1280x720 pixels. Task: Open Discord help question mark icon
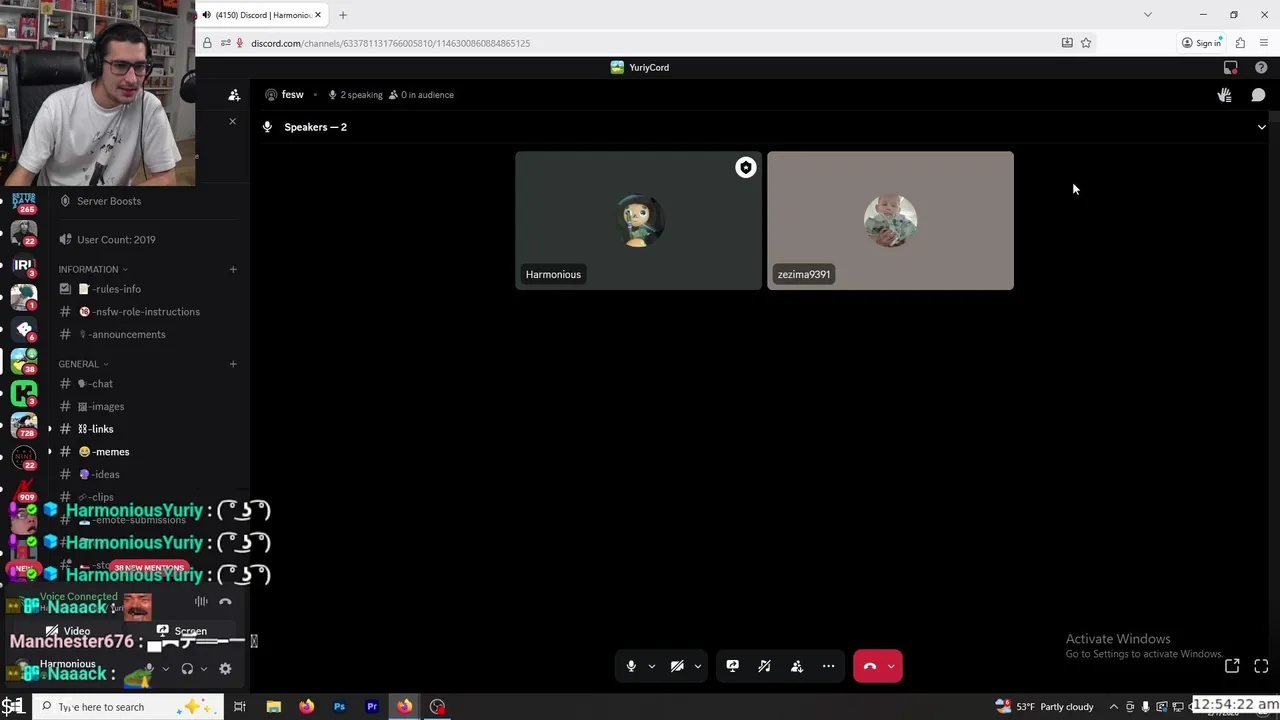click(x=1261, y=67)
